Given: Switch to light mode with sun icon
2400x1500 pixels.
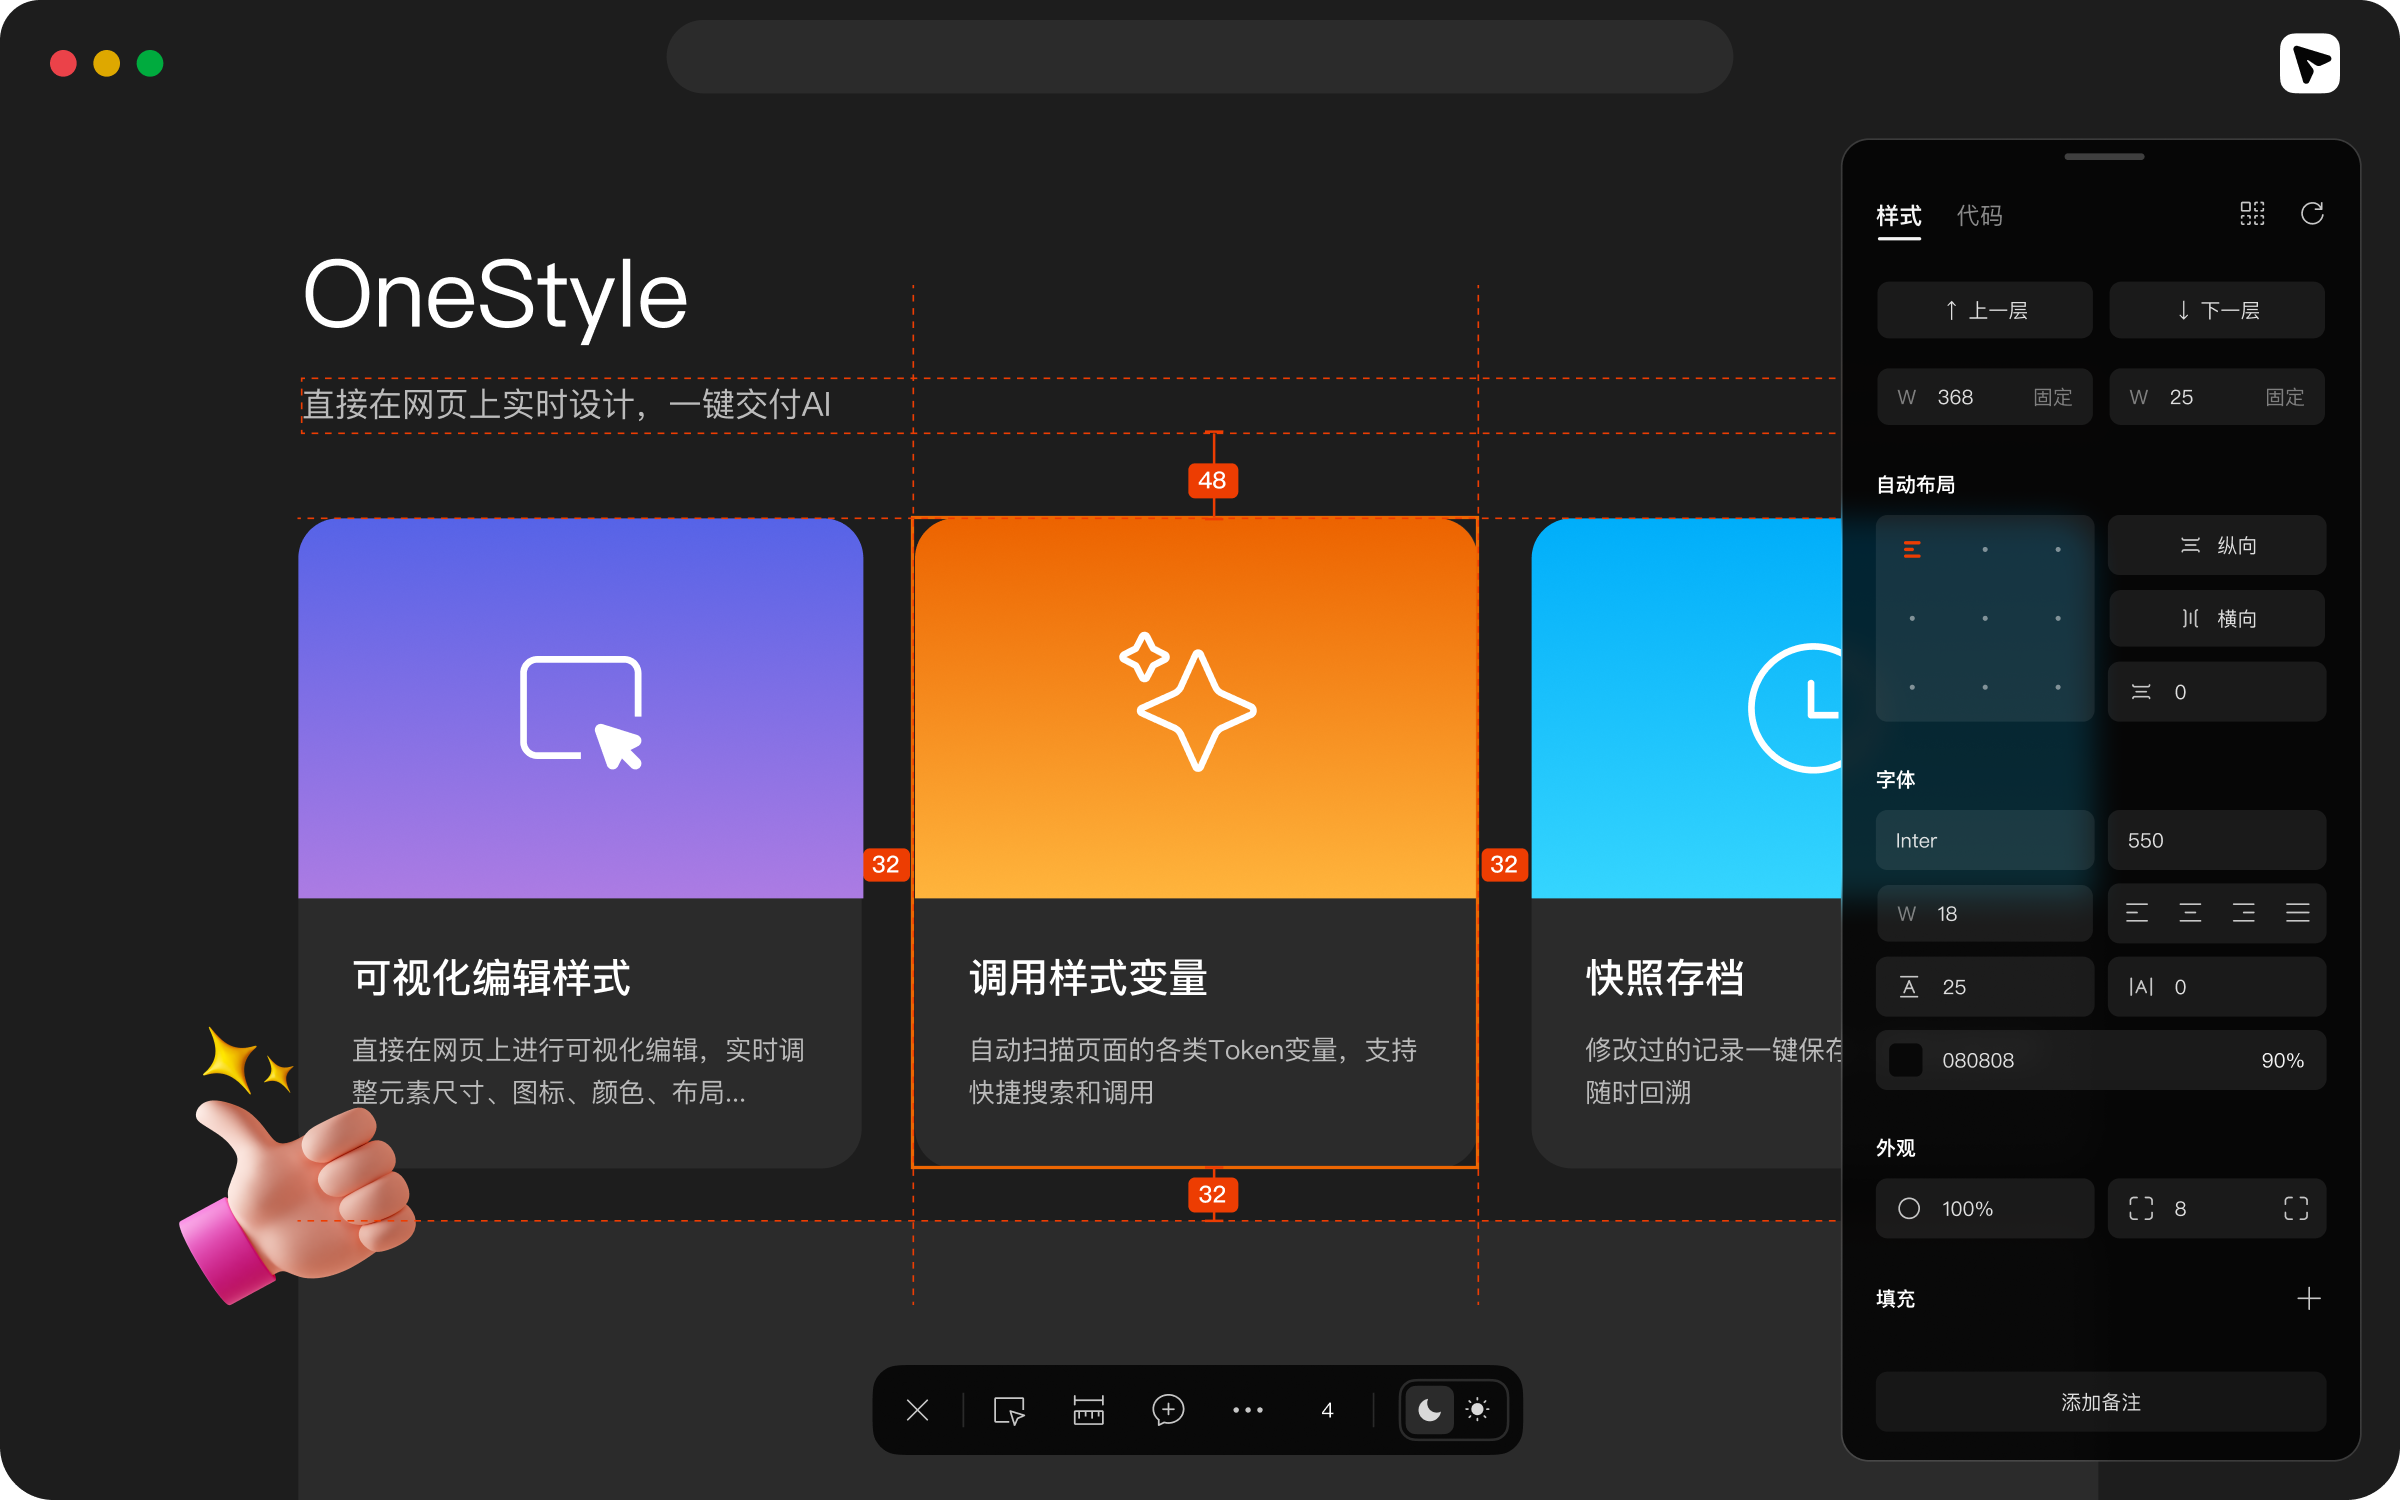Looking at the screenshot, I should click(x=1477, y=1410).
